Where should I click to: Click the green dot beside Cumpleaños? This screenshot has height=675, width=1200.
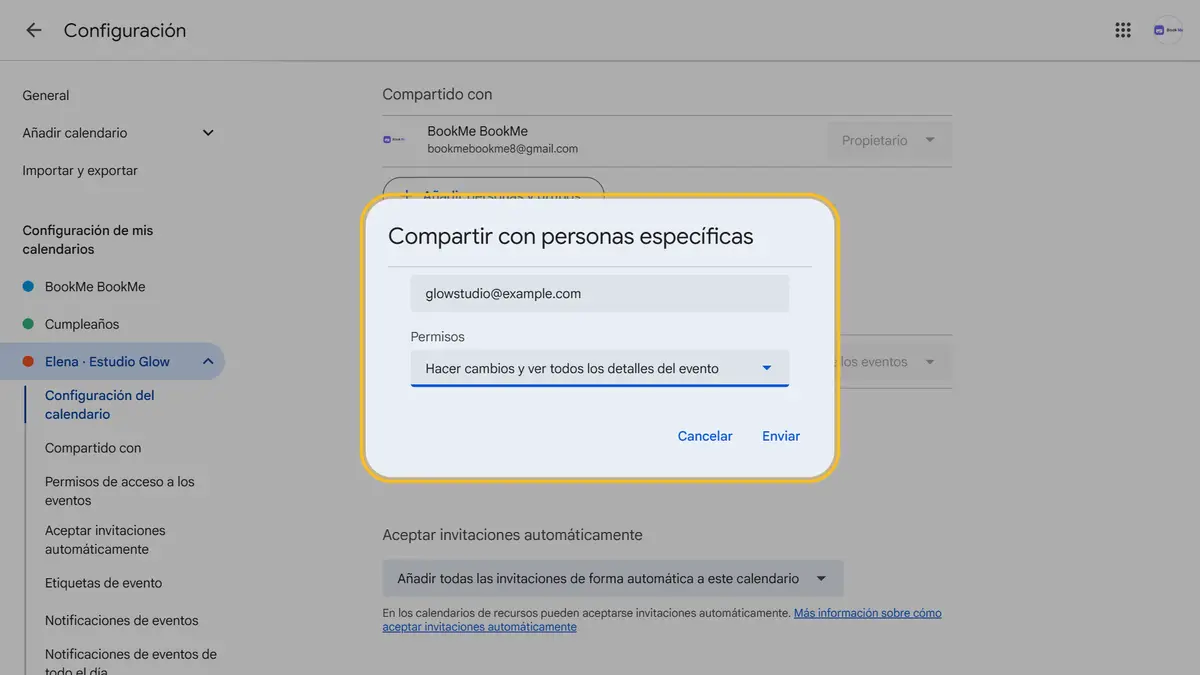[29, 324]
